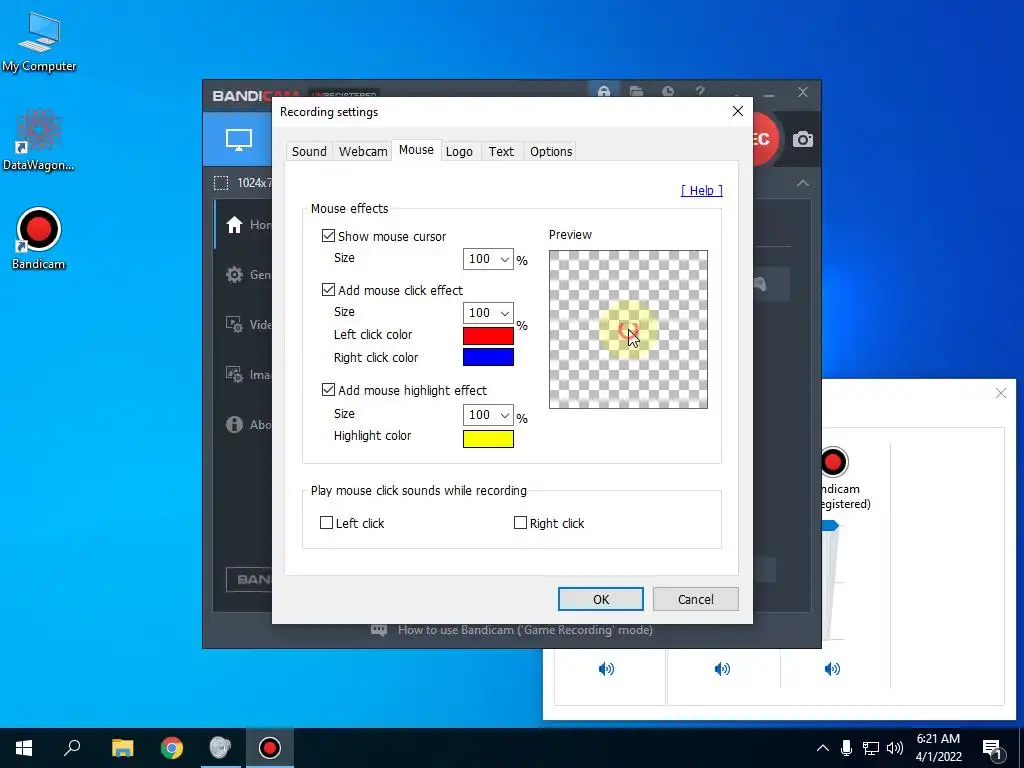The image size is (1024, 768).
Task: Click the Bandicam volume slider handle in mixer
Action: (x=829, y=525)
